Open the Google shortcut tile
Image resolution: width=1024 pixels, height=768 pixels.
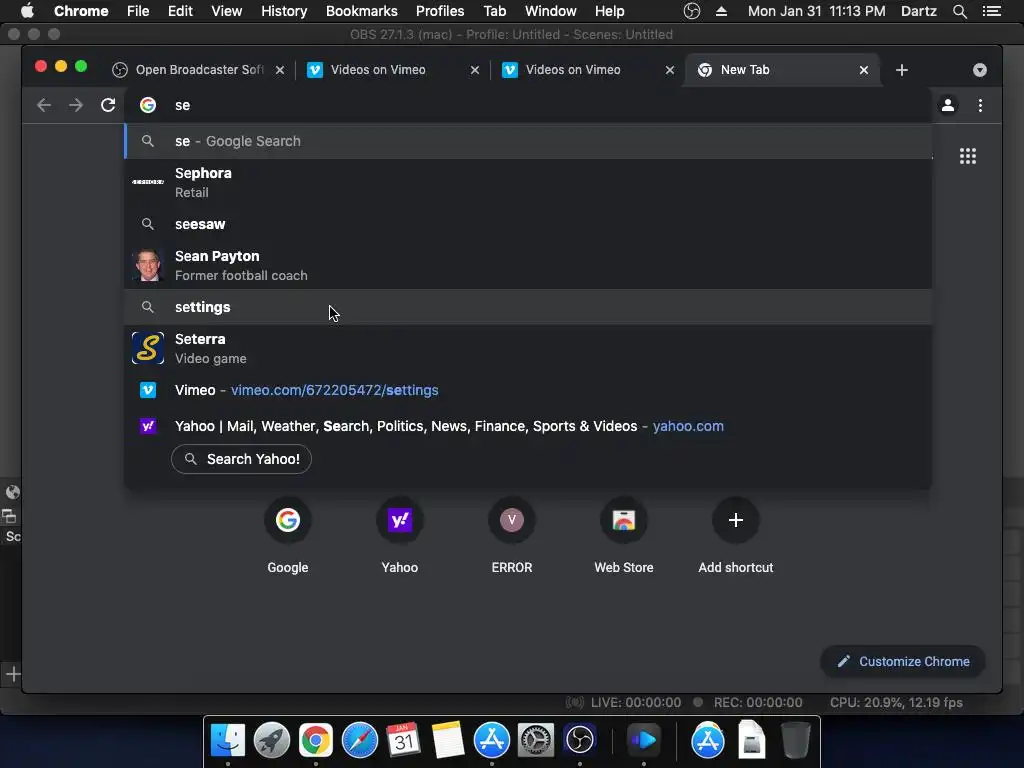pyautogui.click(x=287, y=537)
